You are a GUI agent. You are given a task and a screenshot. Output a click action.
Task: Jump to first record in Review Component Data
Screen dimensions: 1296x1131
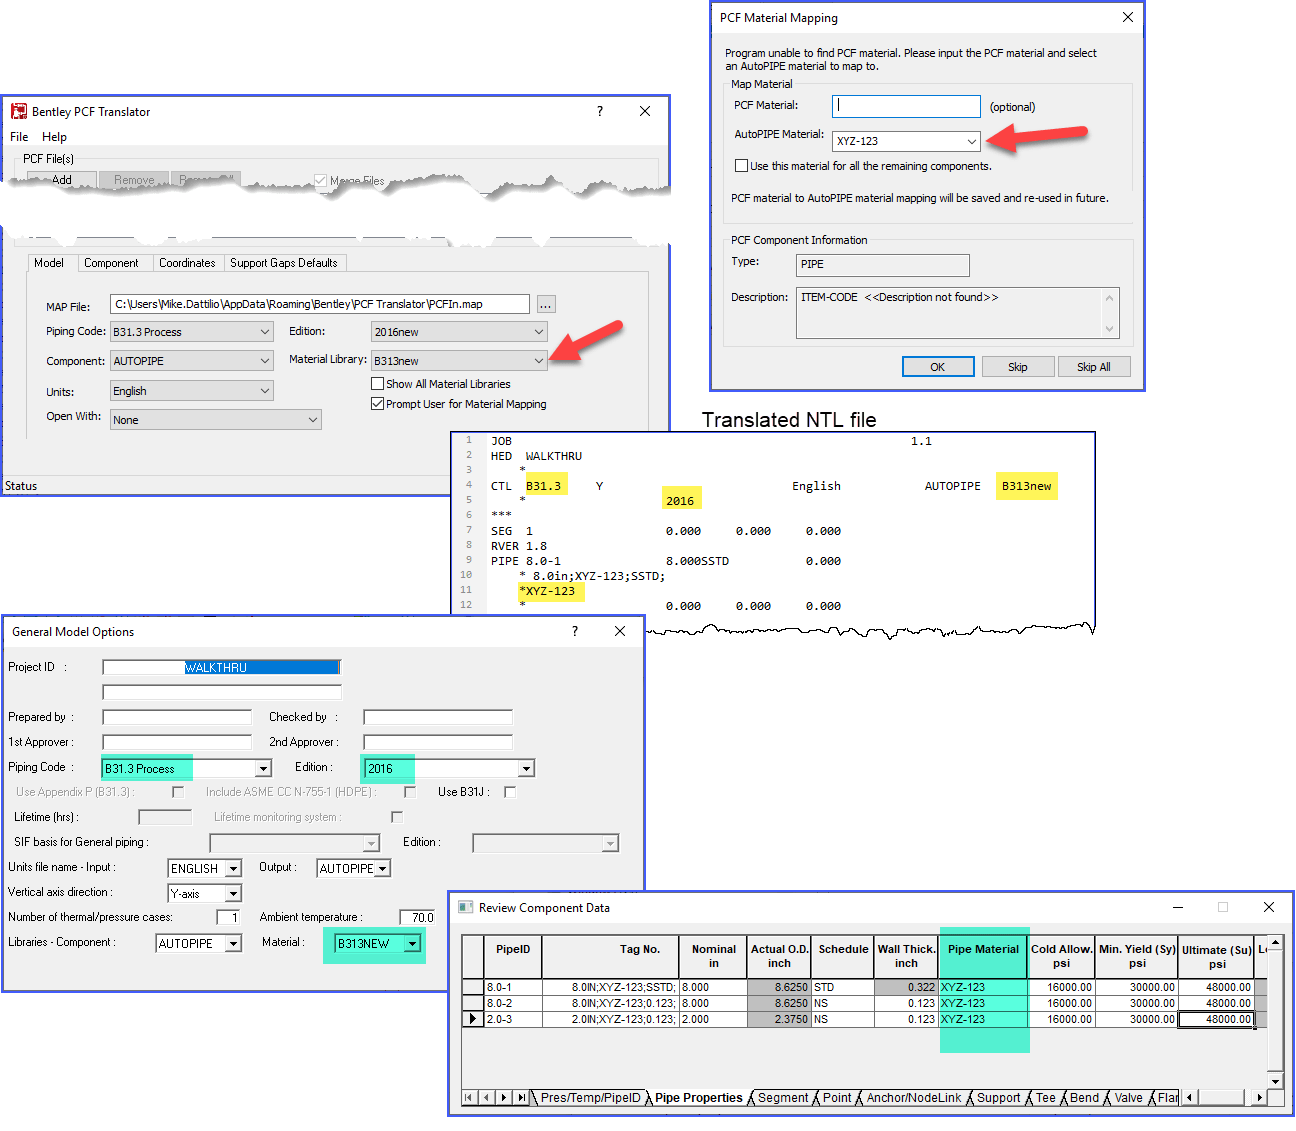click(x=468, y=1097)
